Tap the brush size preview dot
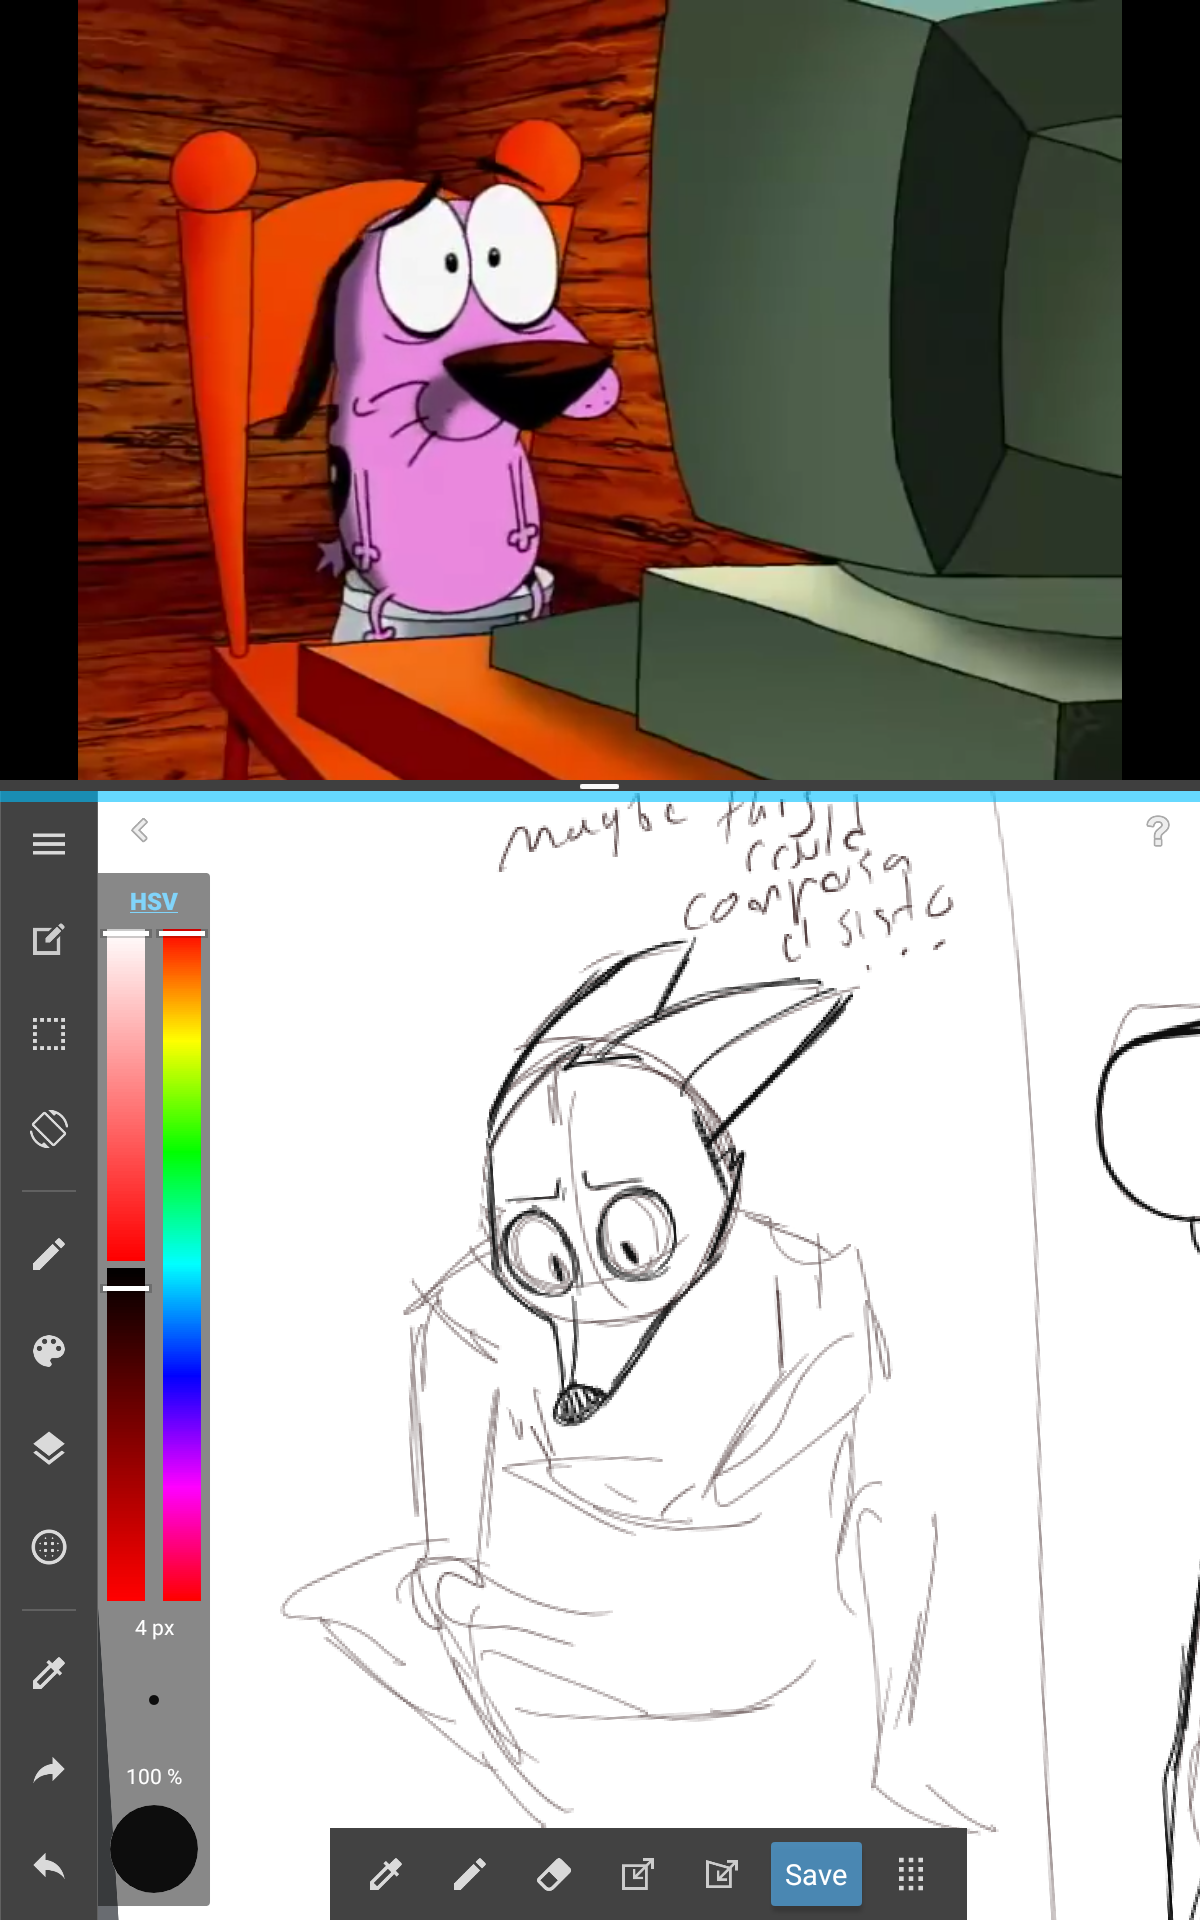 (154, 1700)
